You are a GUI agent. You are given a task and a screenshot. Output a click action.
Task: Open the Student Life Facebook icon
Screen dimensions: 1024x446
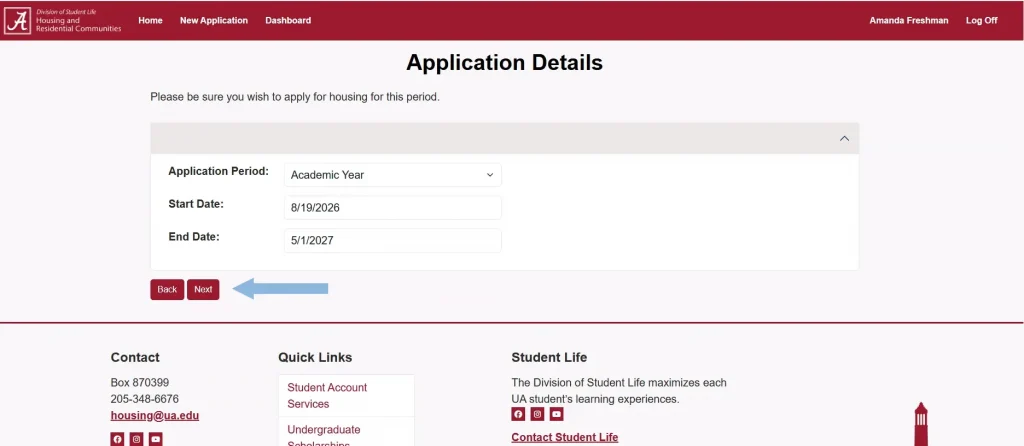[518, 414]
